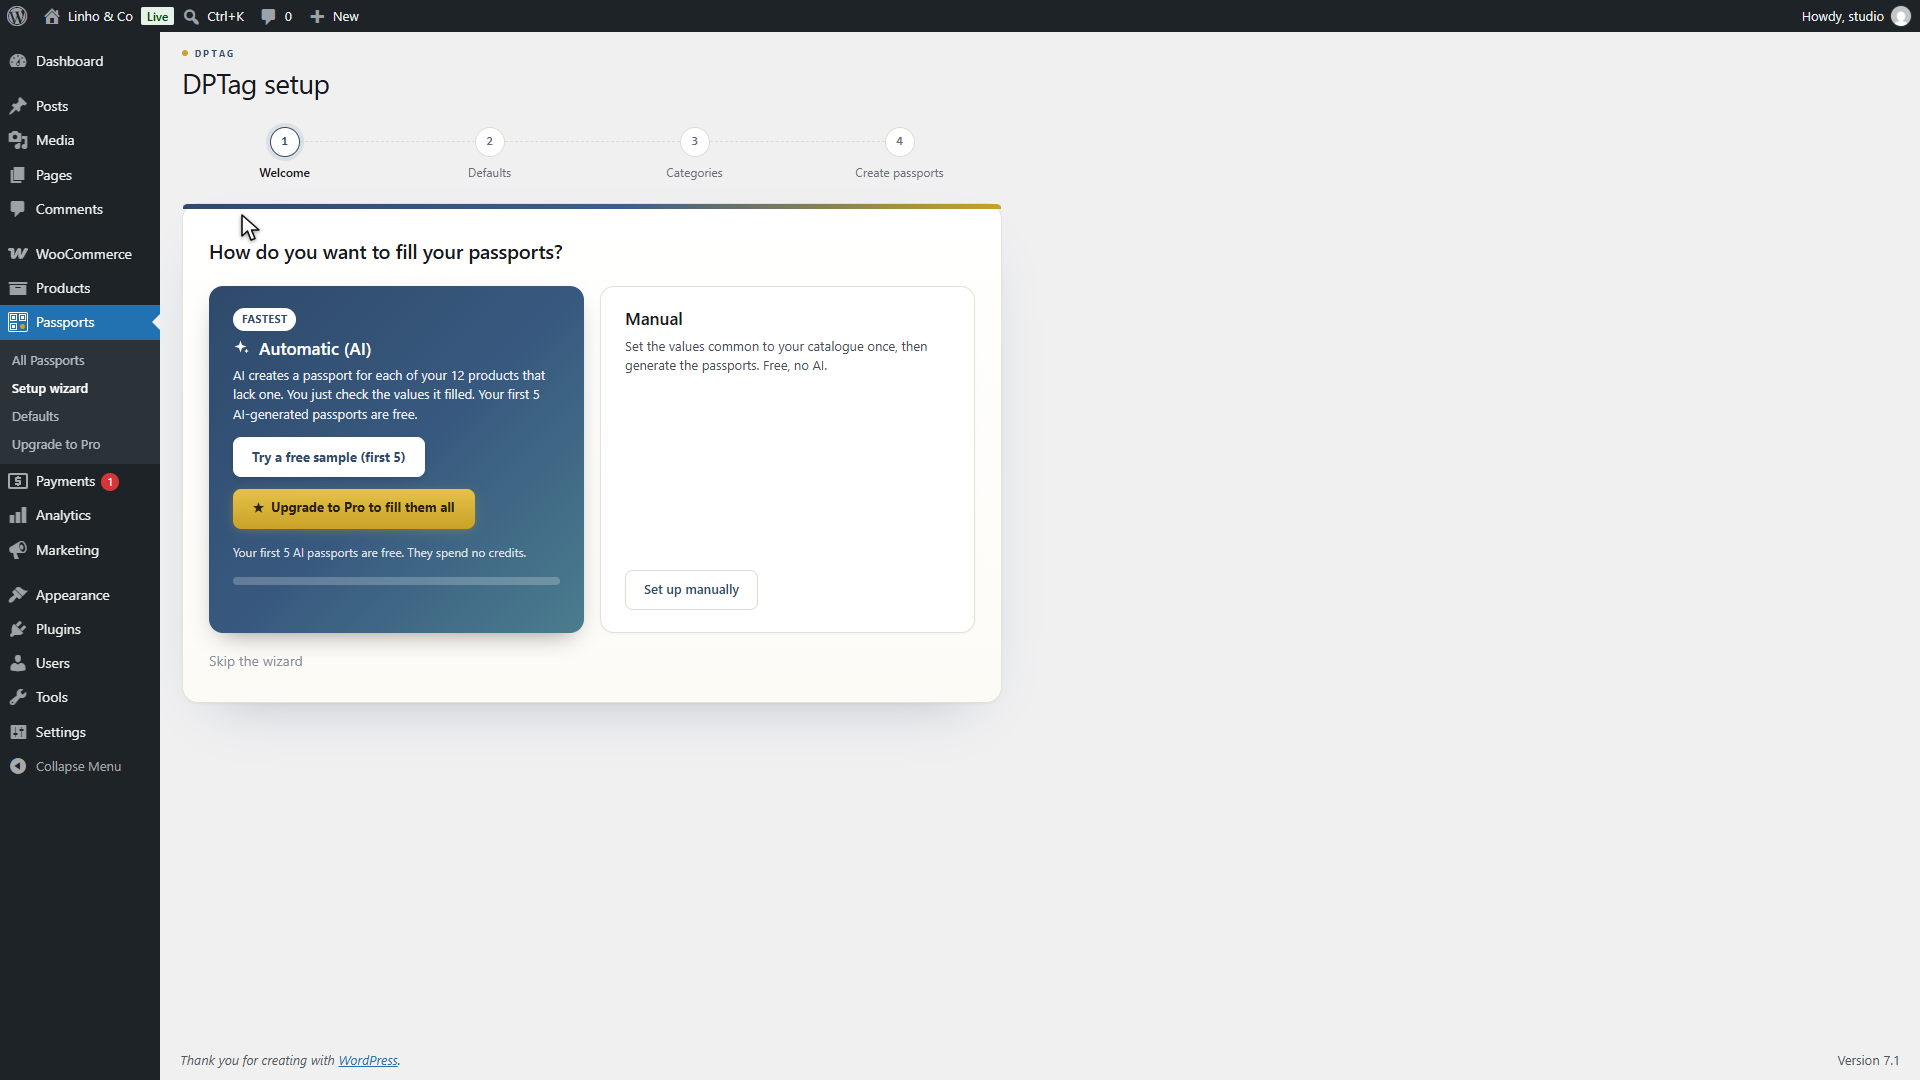Click the Marketing megaphone icon

[18, 550]
